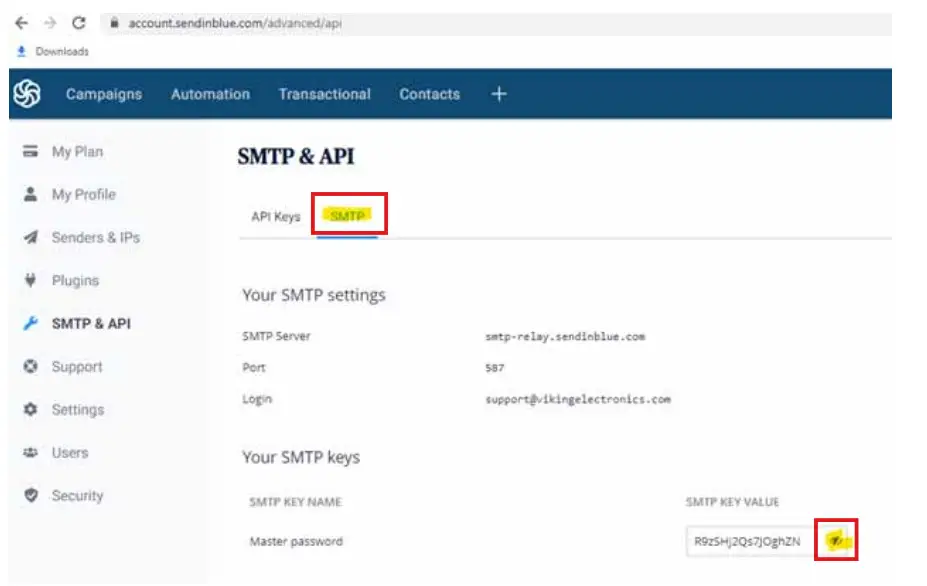The width and height of the screenshot is (927, 586).
Task: Click the SMTP KEY VALUE column header
Action: pos(732,502)
